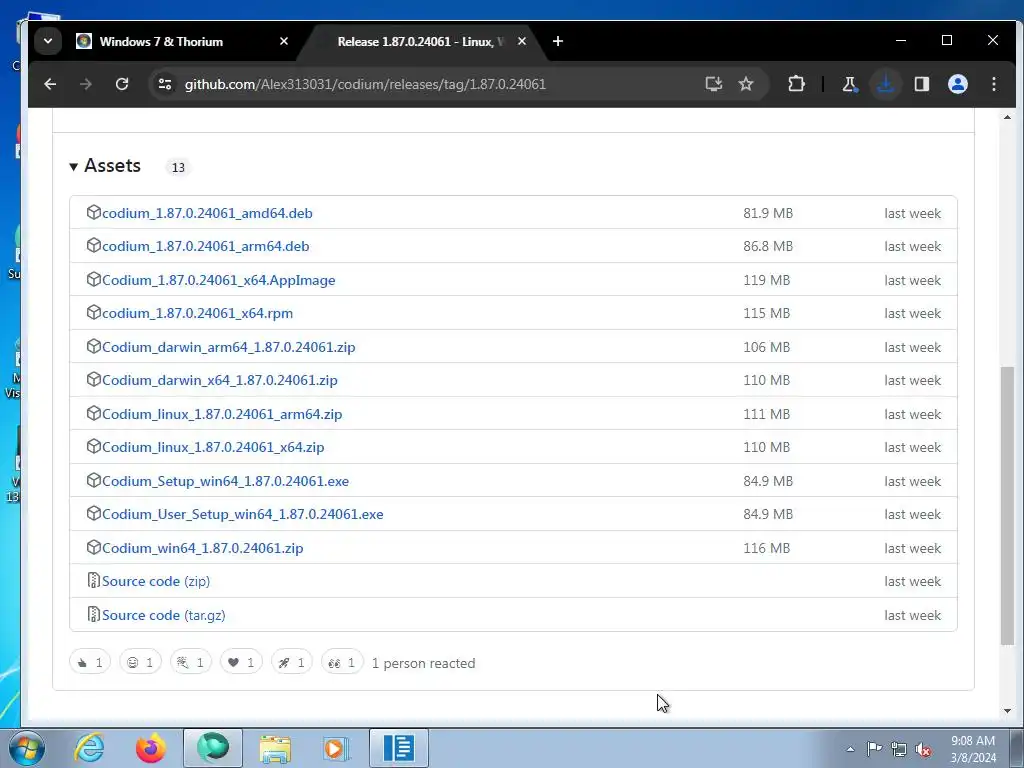Image resolution: width=1024 pixels, height=768 pixels.
Task: Open a new browser tab
Action: [x=558, y=41]
